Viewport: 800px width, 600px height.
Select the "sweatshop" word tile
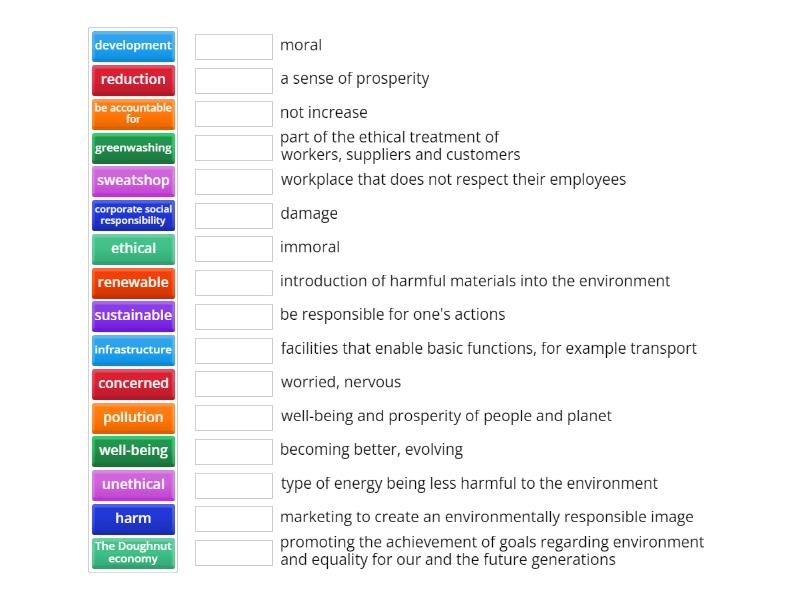133,181
